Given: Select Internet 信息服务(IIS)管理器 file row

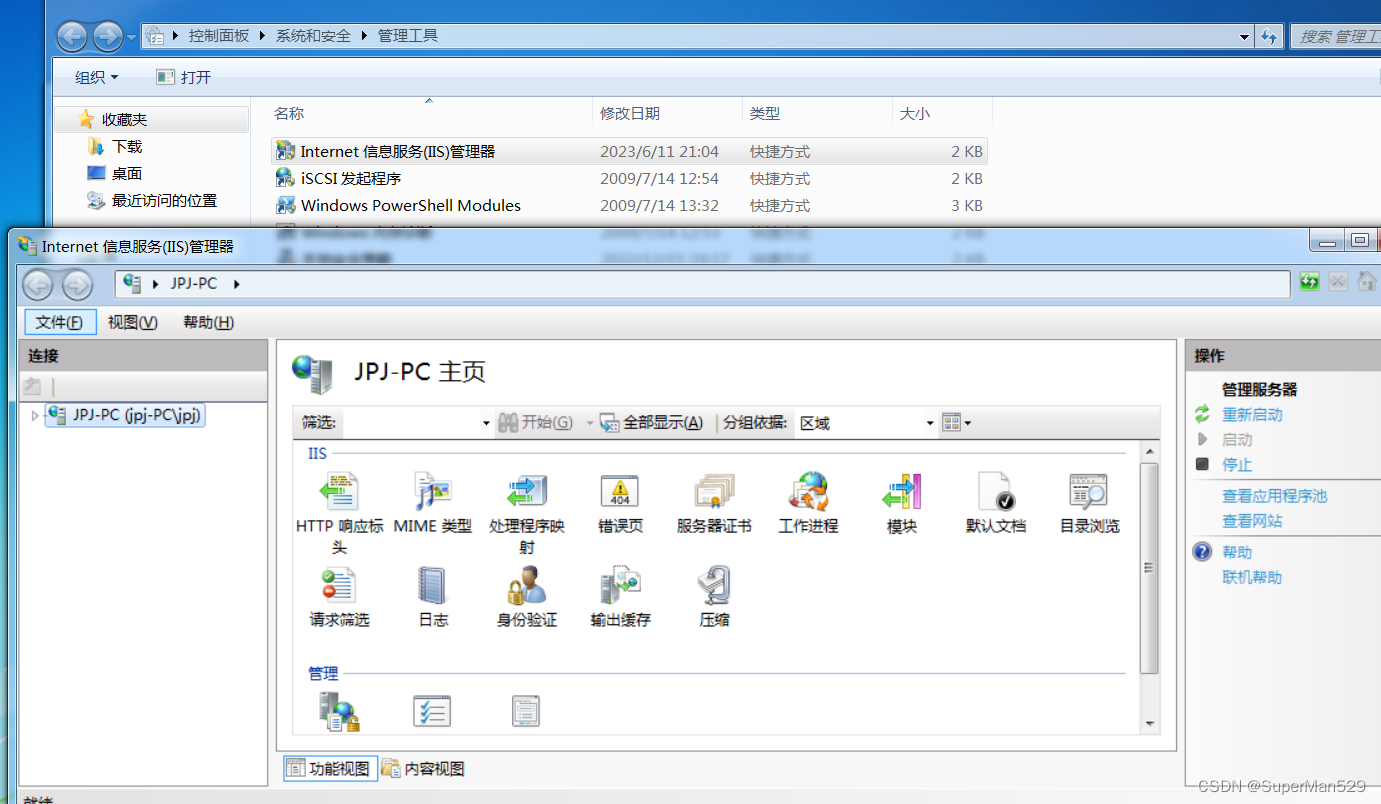Looking at the screenshot, I should click(x=630, y=151).
